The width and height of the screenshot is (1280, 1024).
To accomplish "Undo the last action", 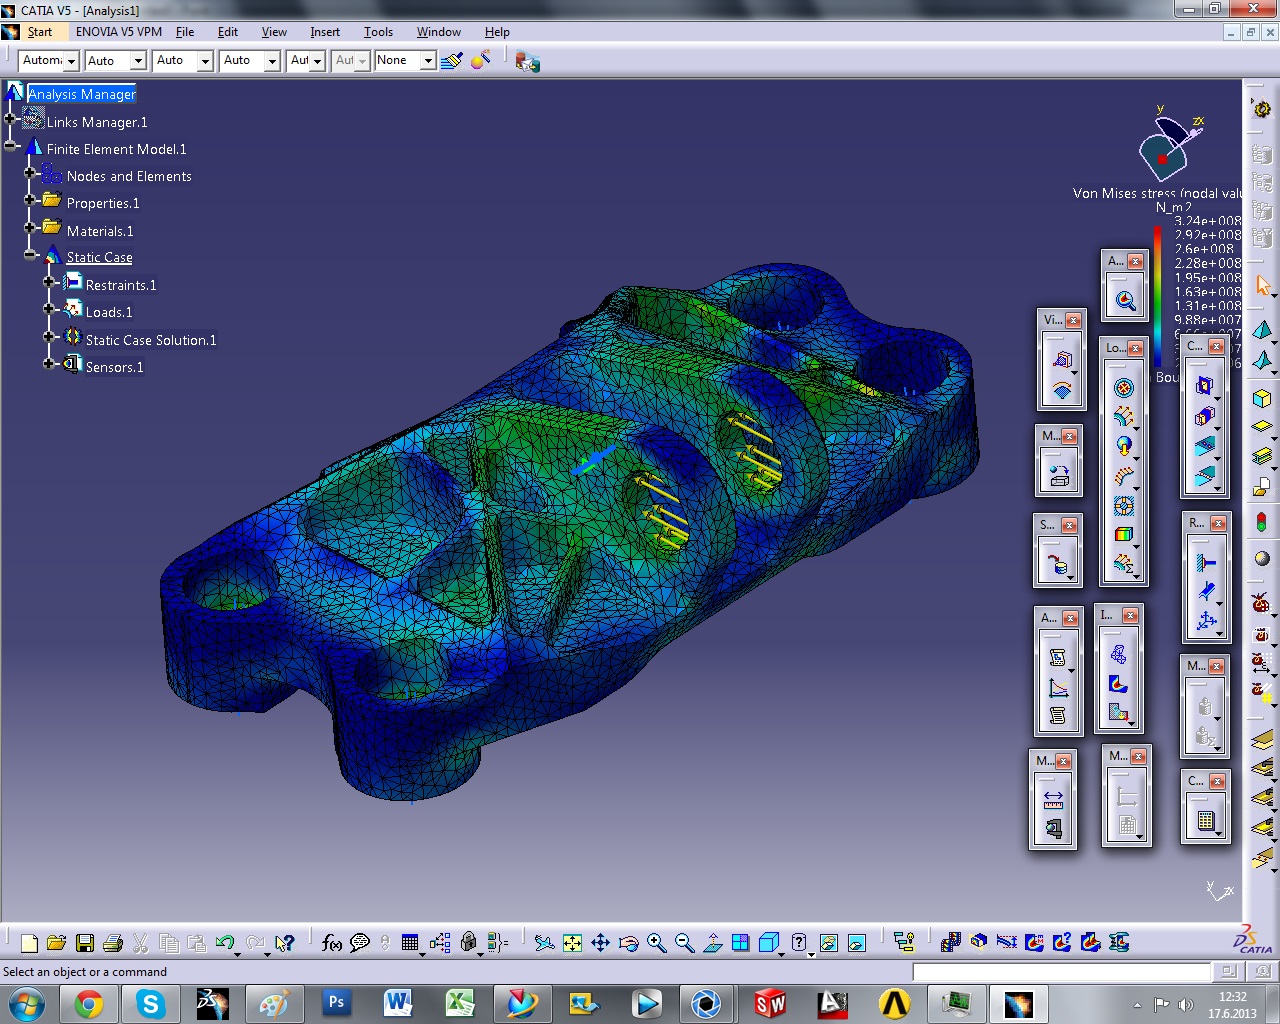I will pyautogui.click(x=225, y=943).
